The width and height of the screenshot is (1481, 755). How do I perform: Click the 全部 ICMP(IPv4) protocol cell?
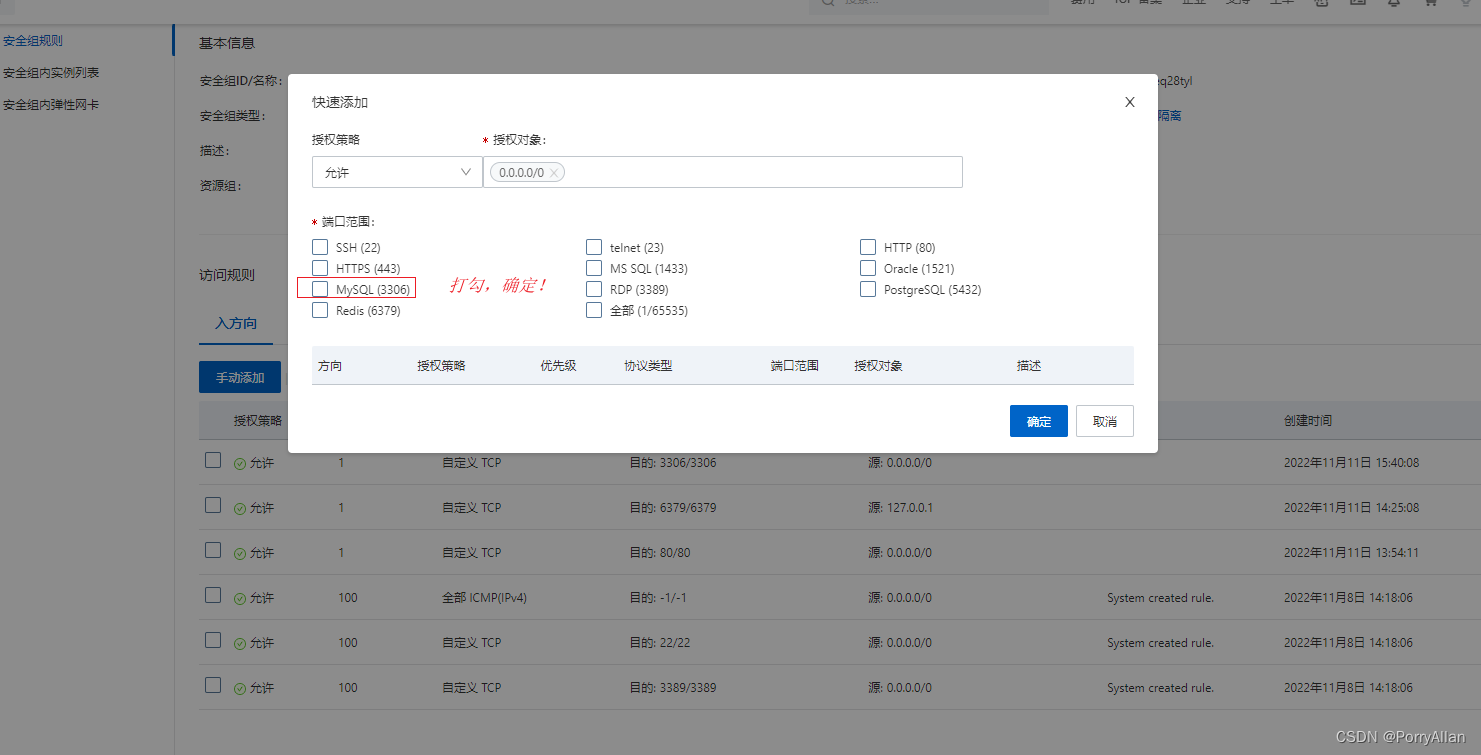485,598
